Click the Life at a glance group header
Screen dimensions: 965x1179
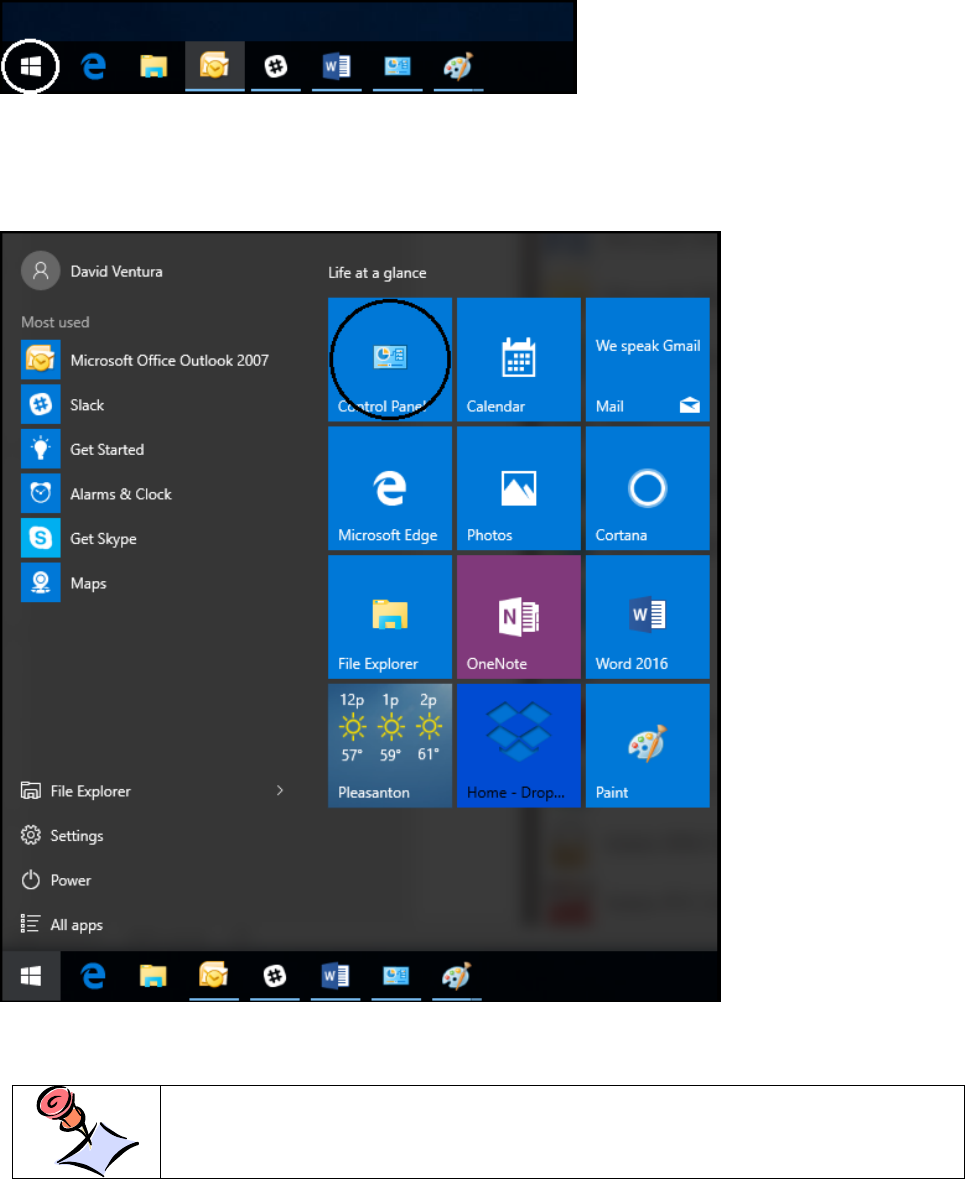(377, 273)
